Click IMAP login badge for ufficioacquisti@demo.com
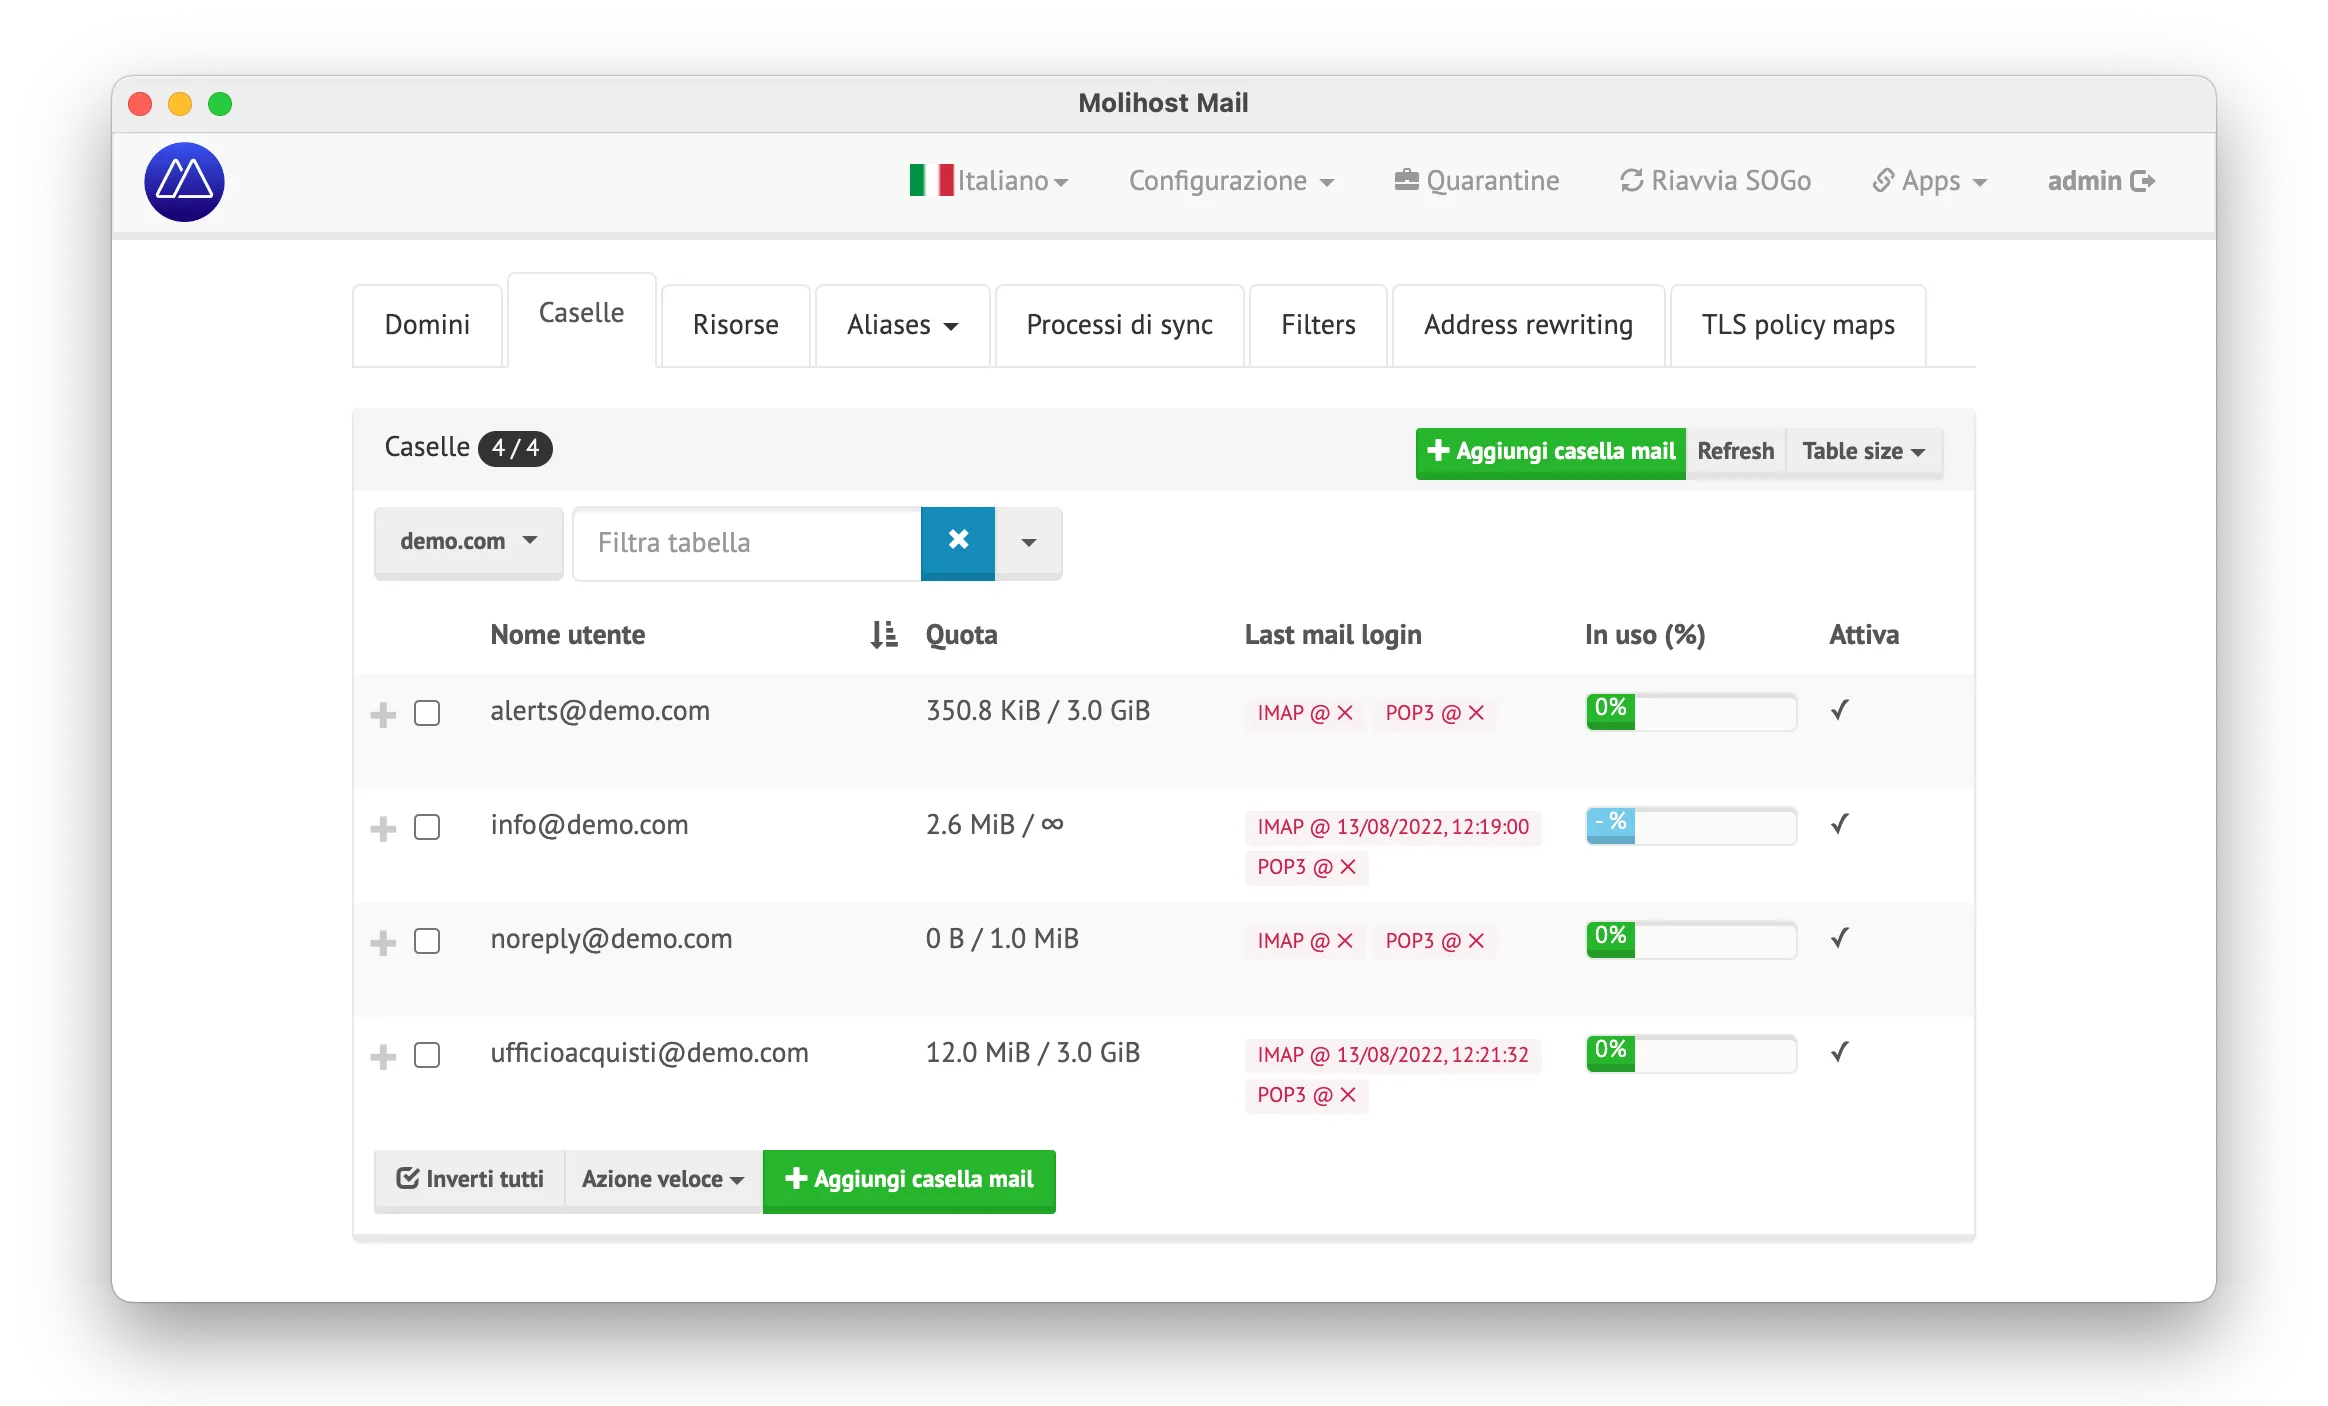 coord(1393,1055)
